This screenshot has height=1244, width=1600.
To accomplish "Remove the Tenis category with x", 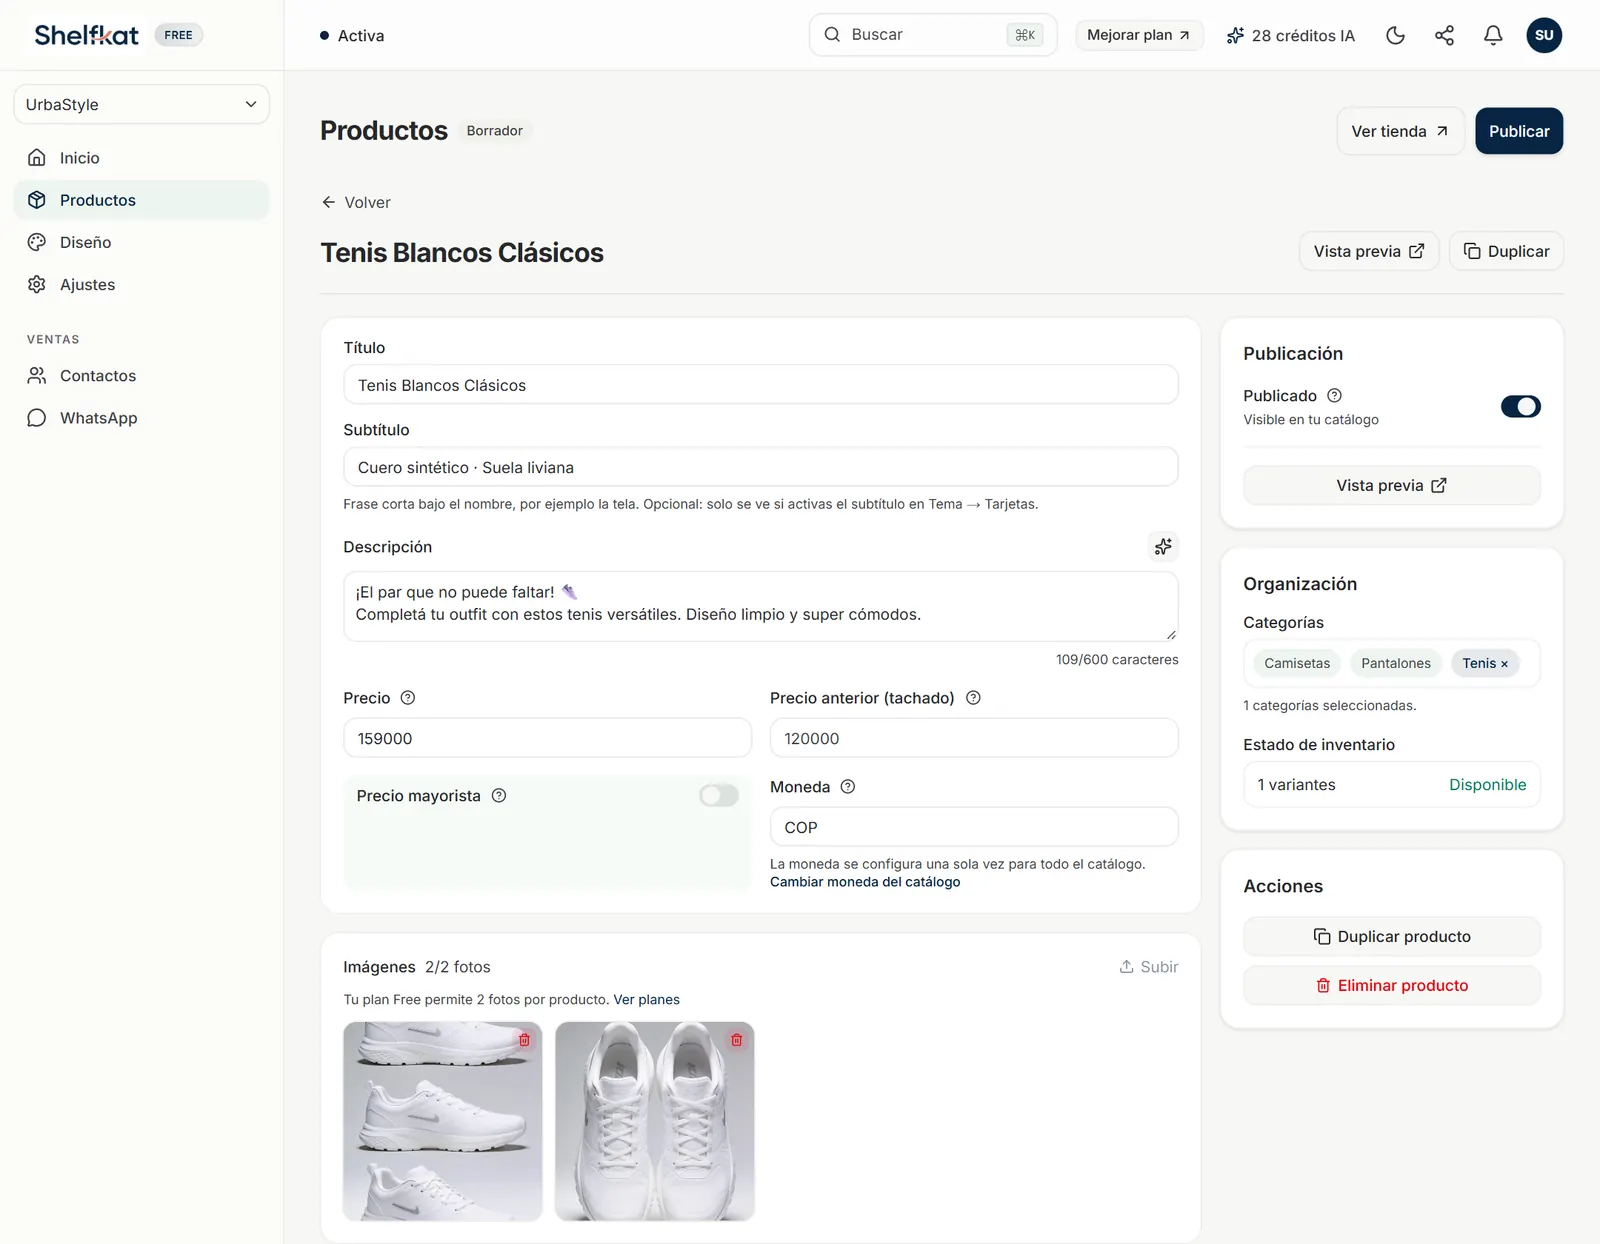I will click(1504, 664).
